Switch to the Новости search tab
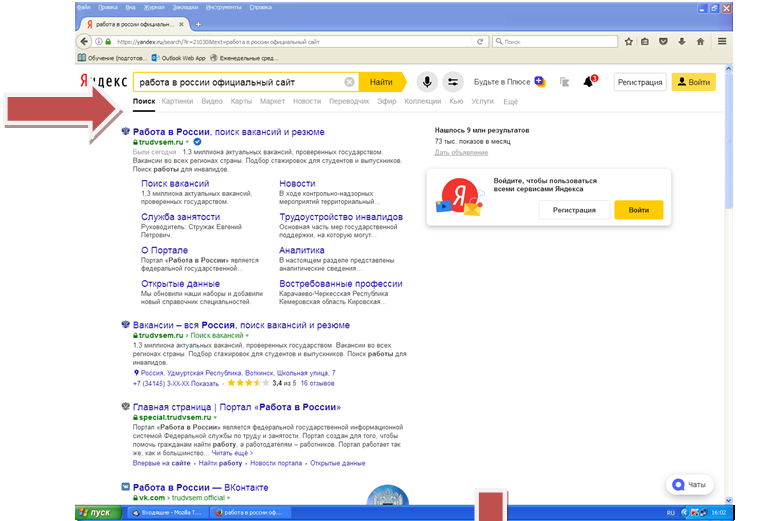Image resolution: width=771 pixels, height=521 pixels. coord(307,101)
